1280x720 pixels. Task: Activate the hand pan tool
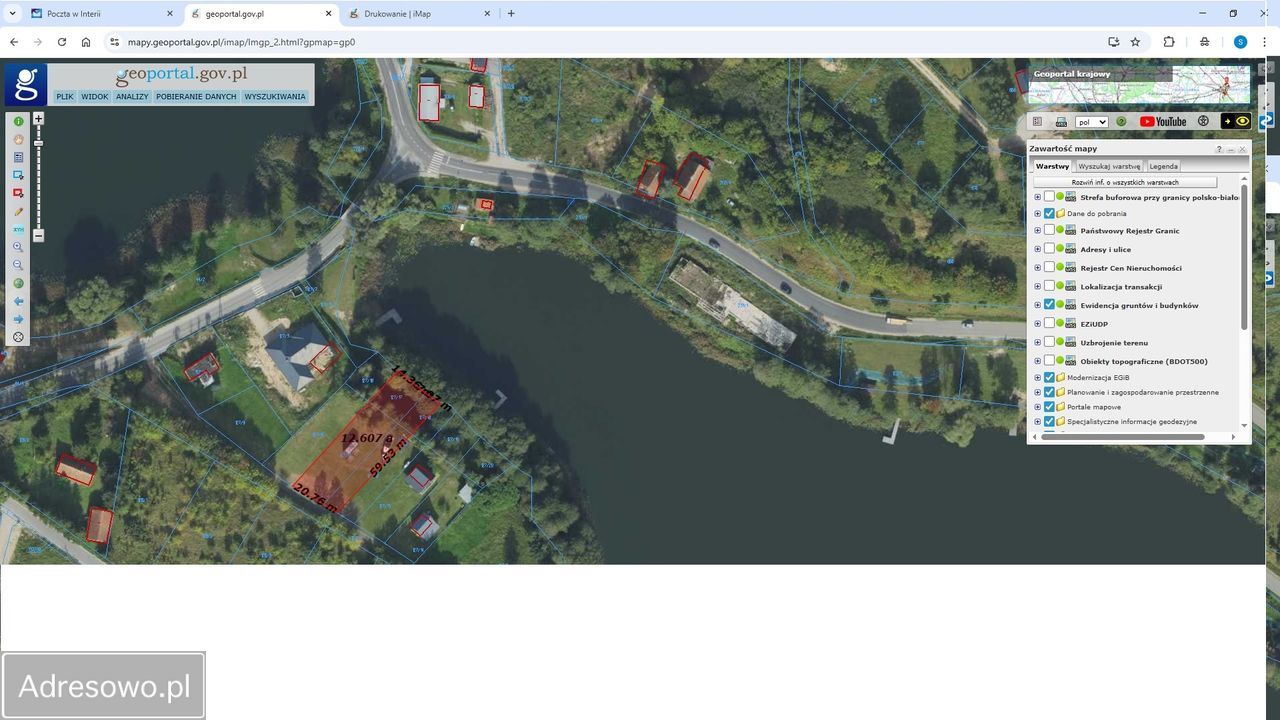coord(18,139)
